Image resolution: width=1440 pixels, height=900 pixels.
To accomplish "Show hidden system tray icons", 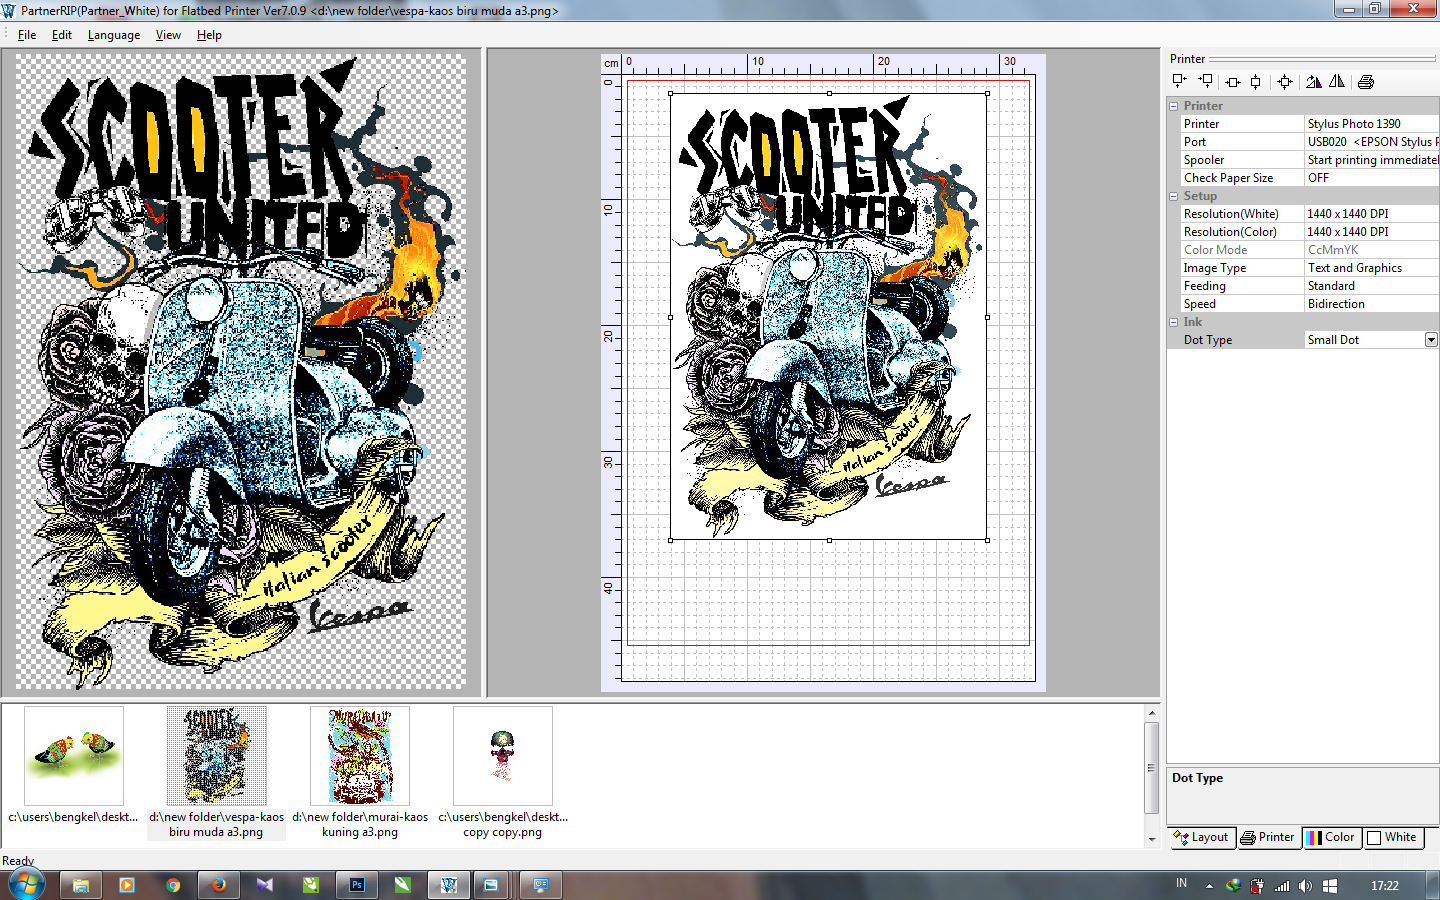I will [1209, 886].
